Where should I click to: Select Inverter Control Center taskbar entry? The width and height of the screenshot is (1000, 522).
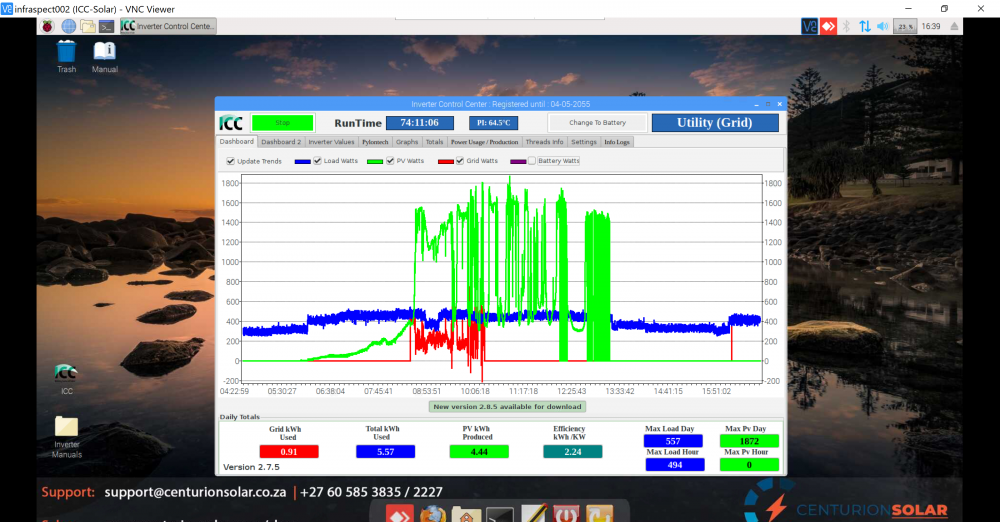coord(168,26)
